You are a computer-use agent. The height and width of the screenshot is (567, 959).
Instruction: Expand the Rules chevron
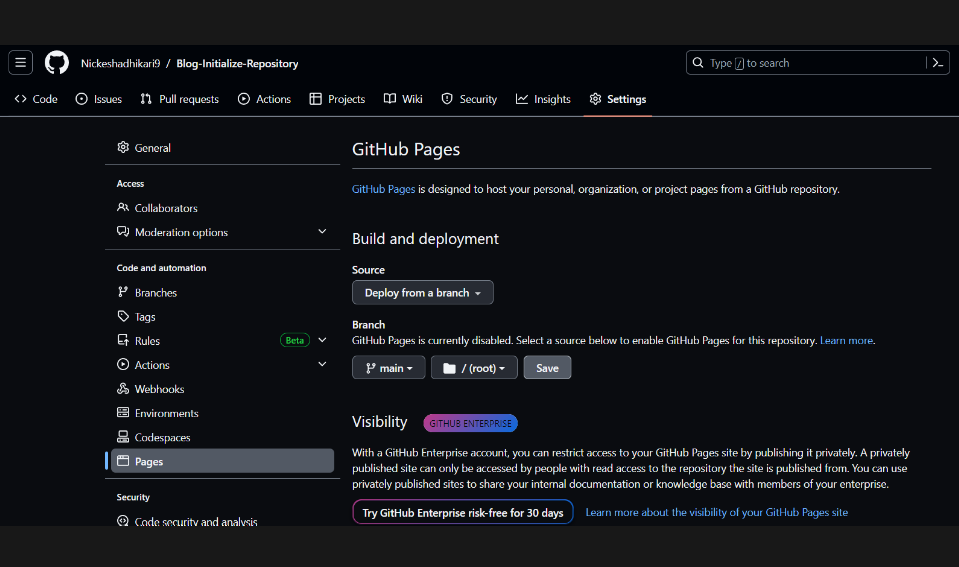322,340
